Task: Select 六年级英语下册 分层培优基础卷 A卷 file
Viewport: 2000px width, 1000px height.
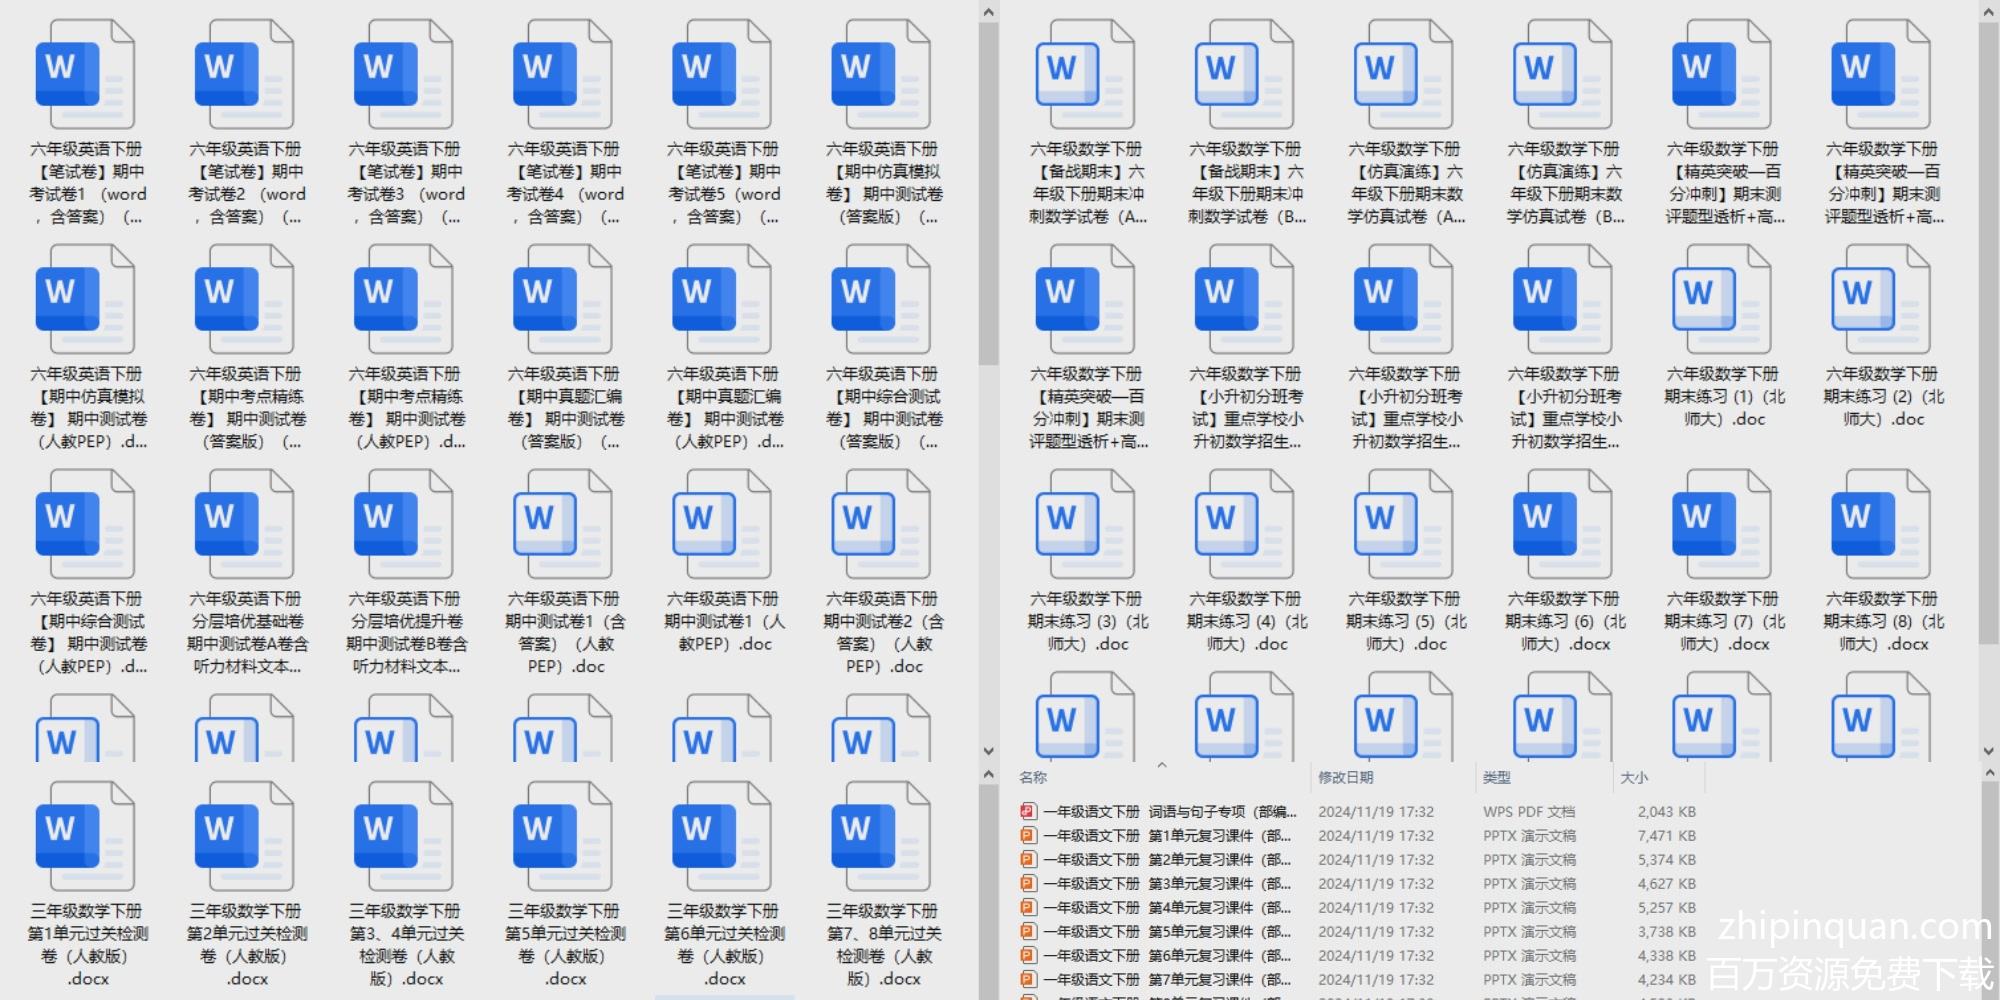Action: click(245, 525)
